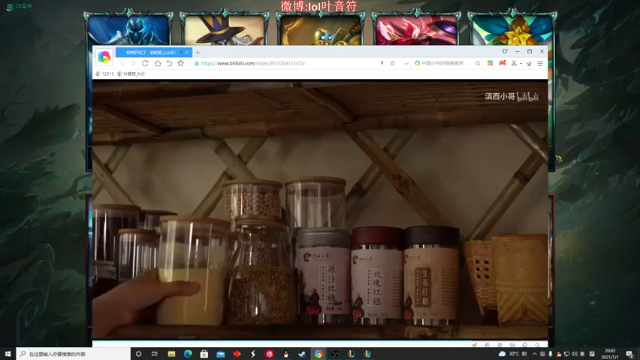Open NetEase Cloud Music on taskbar

pos(269,354)
